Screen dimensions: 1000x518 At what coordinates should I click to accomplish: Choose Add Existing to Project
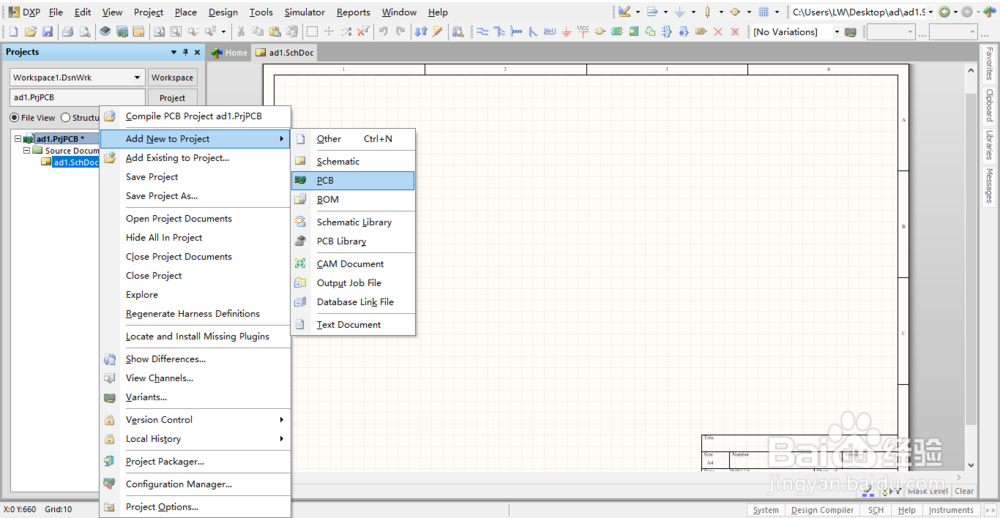(x=196, y=158)
